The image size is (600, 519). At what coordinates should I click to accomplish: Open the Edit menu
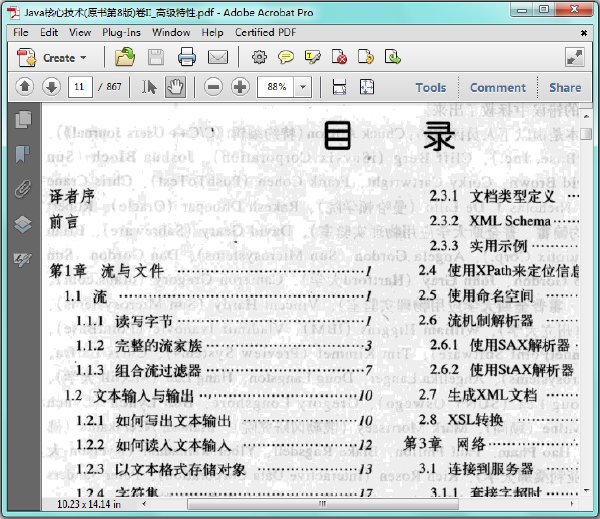tap(49, 33)
